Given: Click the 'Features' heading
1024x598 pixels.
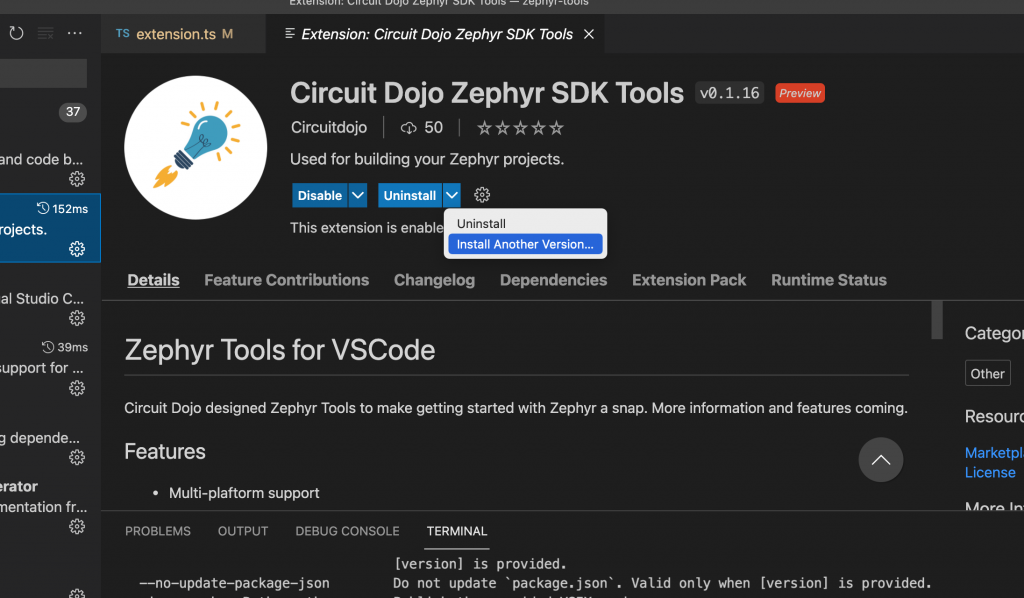Looking at the screenshot, I should click(165, 452).
